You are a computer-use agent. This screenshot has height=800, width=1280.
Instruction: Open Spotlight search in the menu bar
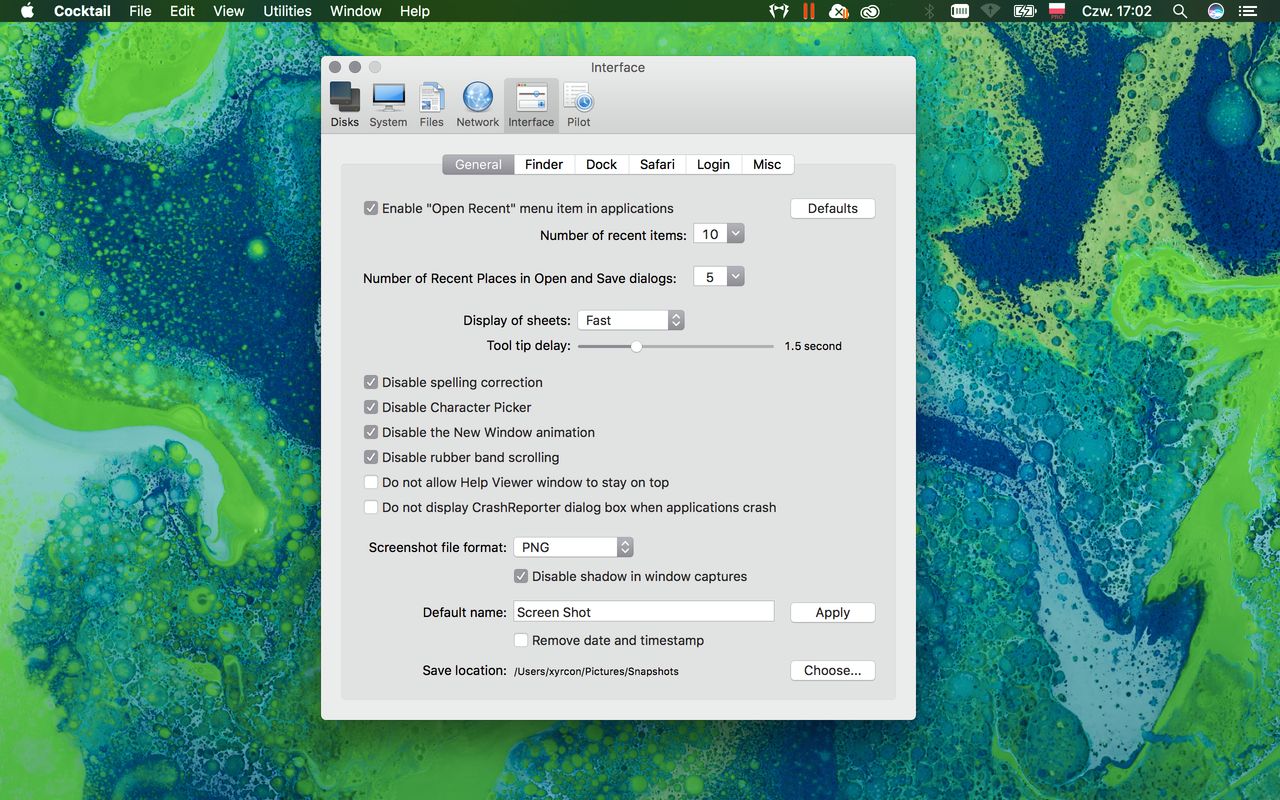coord(1180,11)
